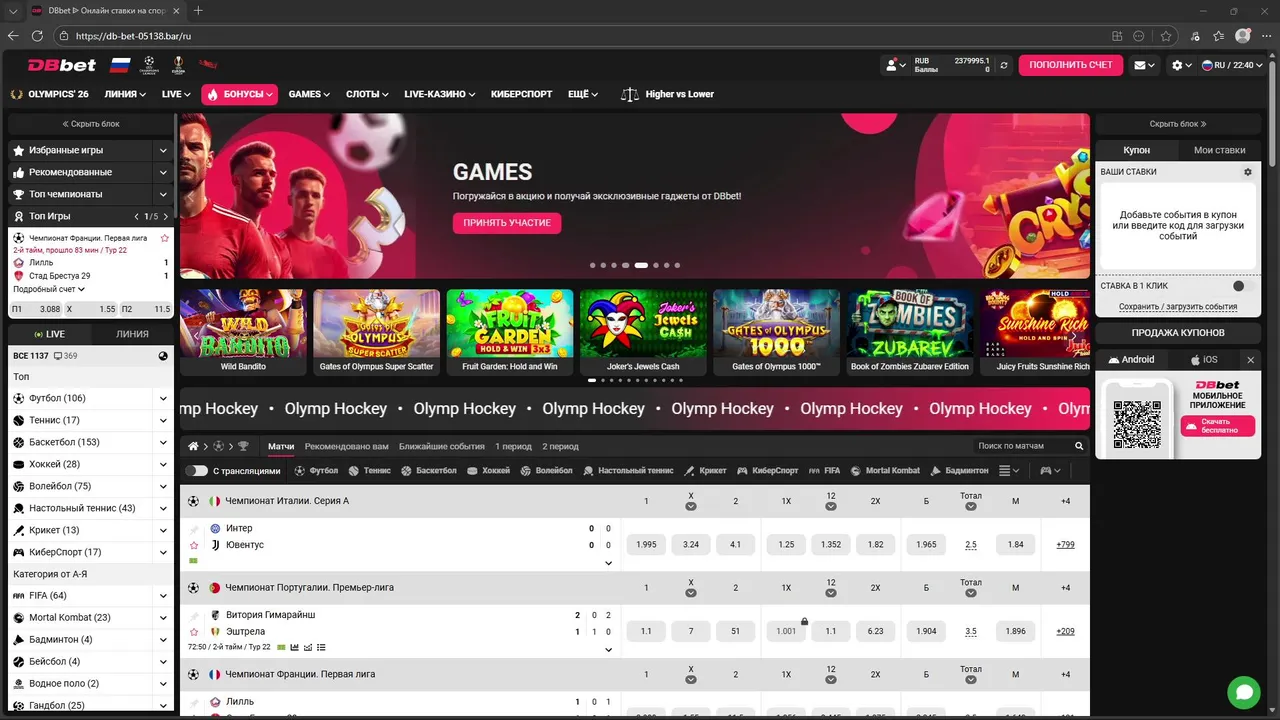Filter matches by Теннис
1280x720 pixels.
point(369,470)
